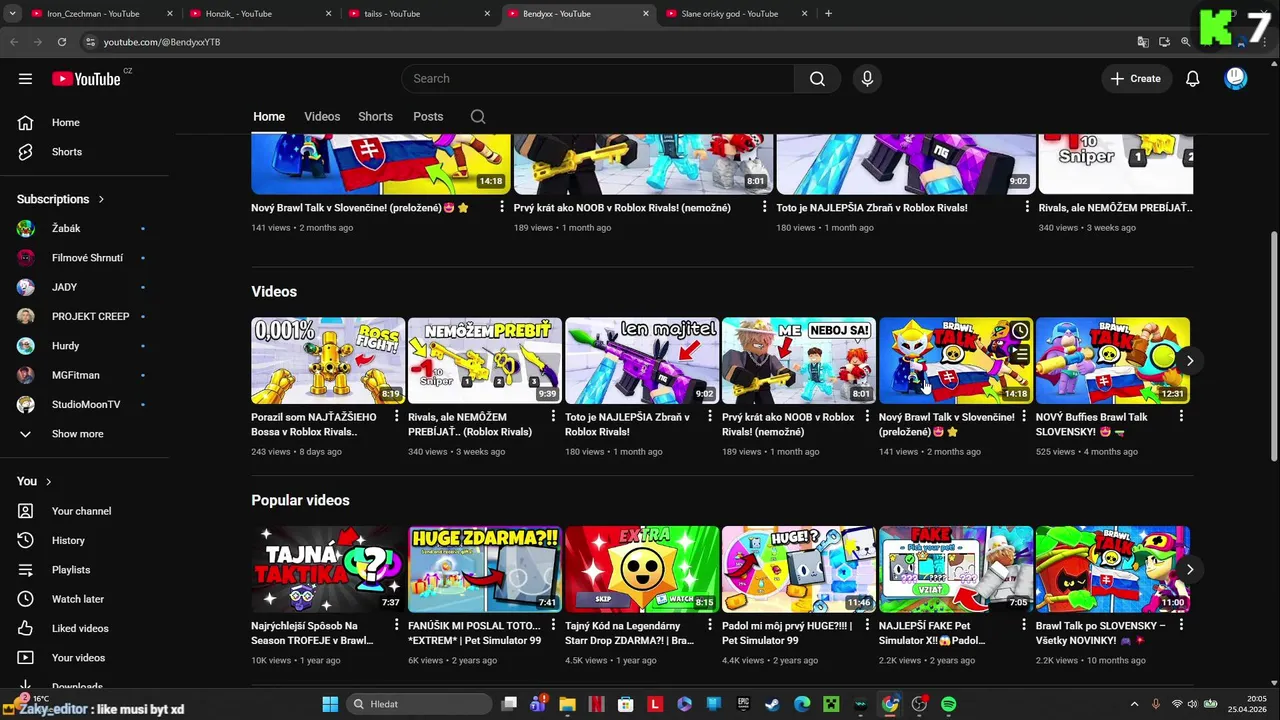Click the translate page icon in address bar
1280x720 pixels.
coord(1143,42)
